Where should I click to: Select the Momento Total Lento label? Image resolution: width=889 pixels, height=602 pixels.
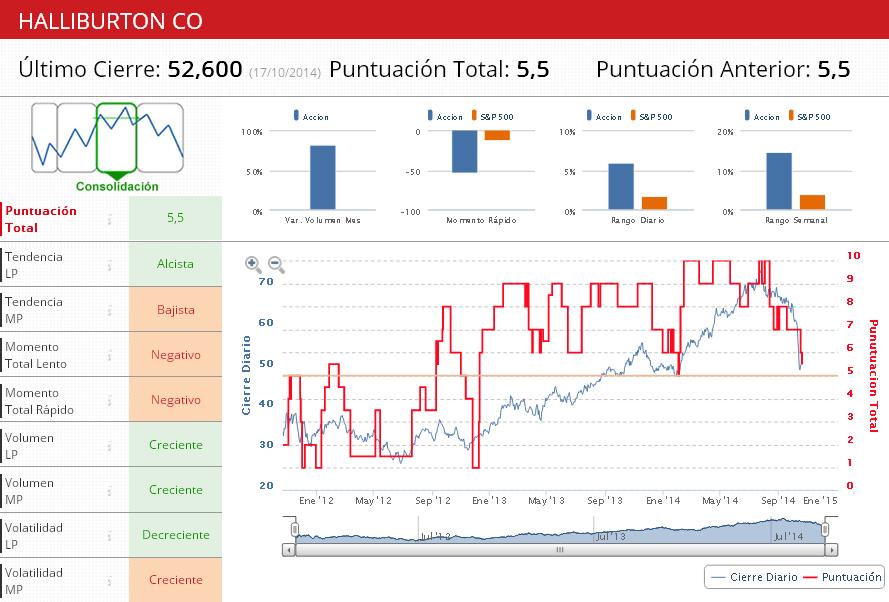click(x=36, y=355)
